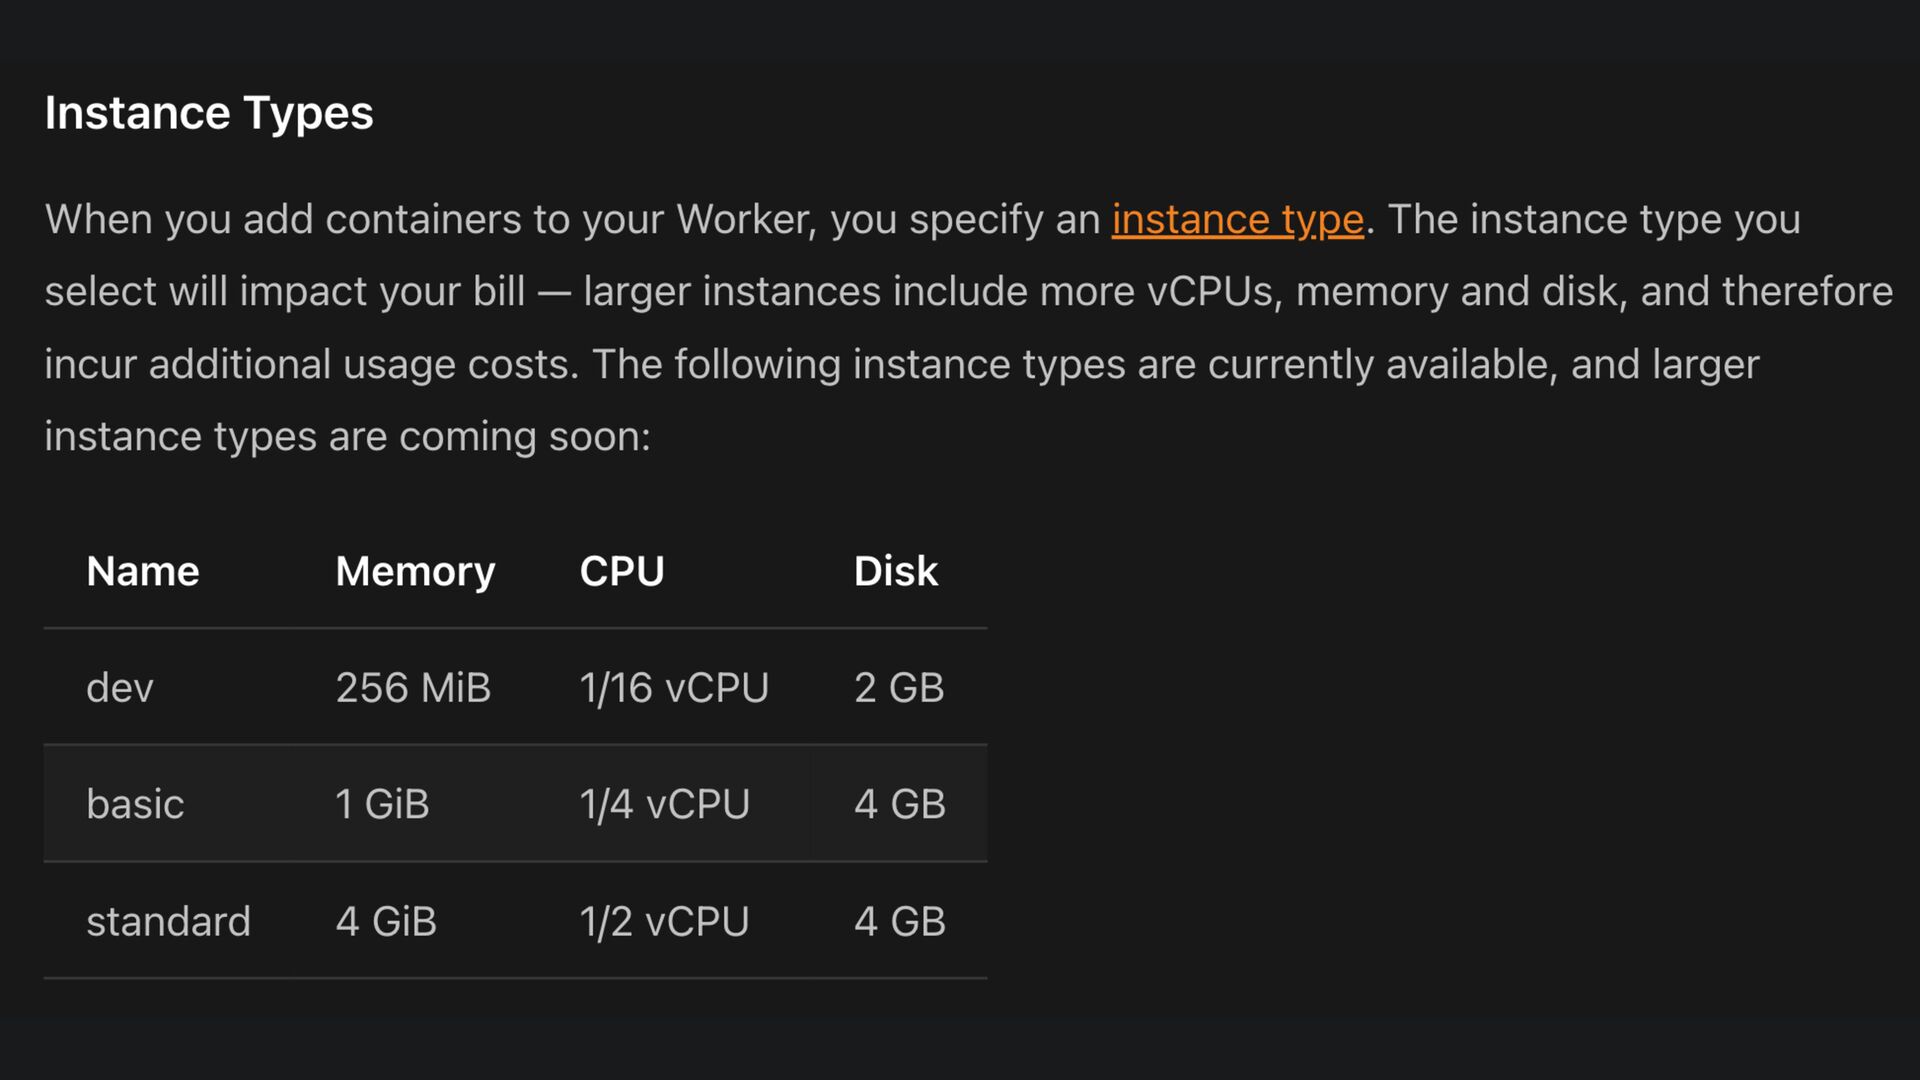Select the CPU column header
The height and width of the screenshot is (1080, 1920).
622,571
